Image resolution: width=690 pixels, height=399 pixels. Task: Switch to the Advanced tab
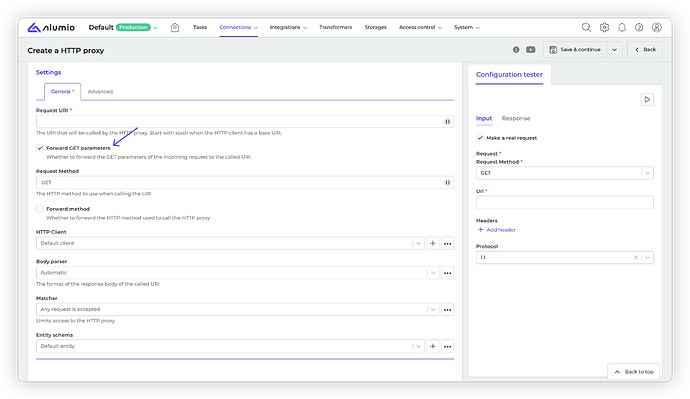100,92
